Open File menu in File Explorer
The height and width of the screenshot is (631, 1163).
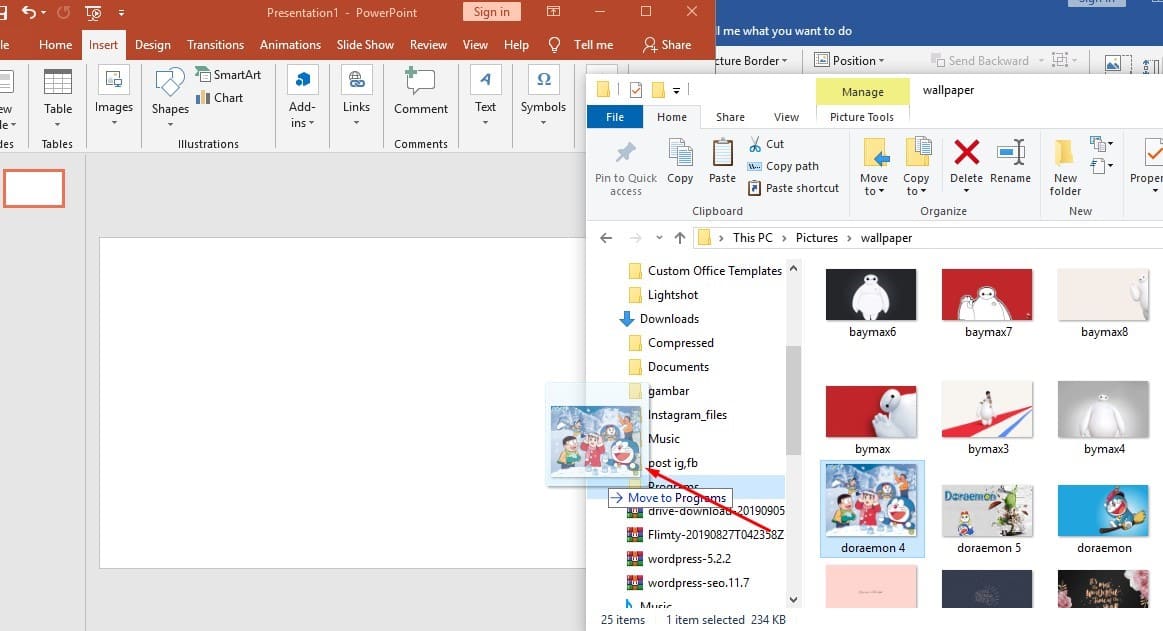click(x=614, y=117)
